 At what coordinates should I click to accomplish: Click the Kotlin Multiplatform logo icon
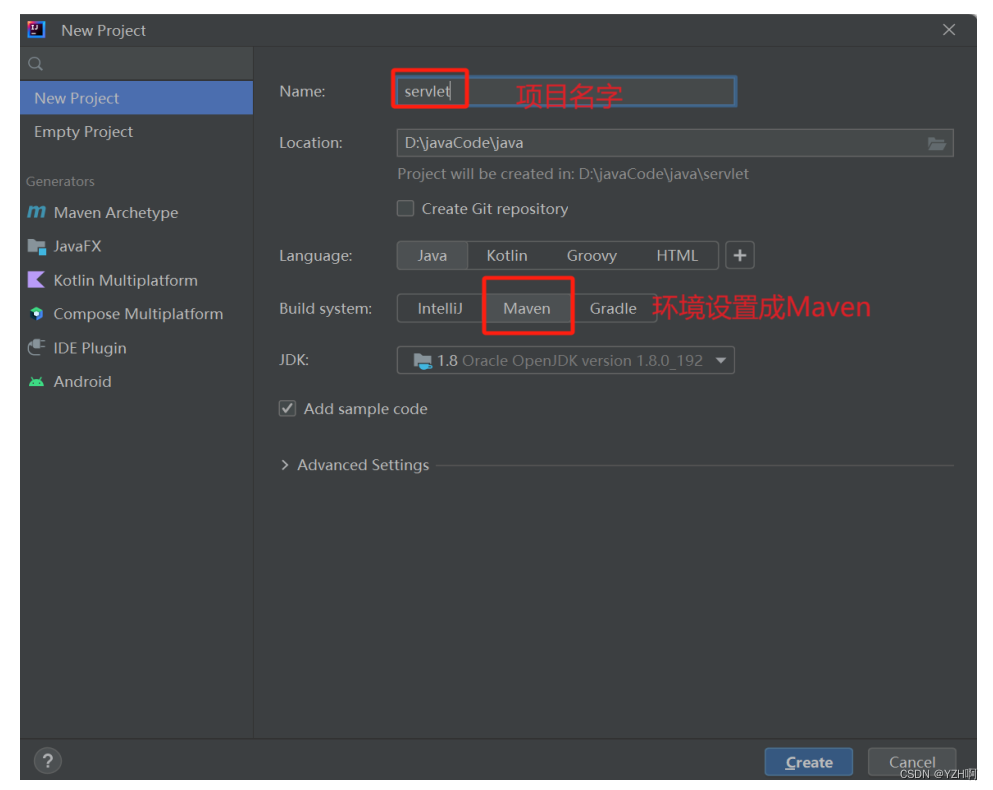point(37,280)
